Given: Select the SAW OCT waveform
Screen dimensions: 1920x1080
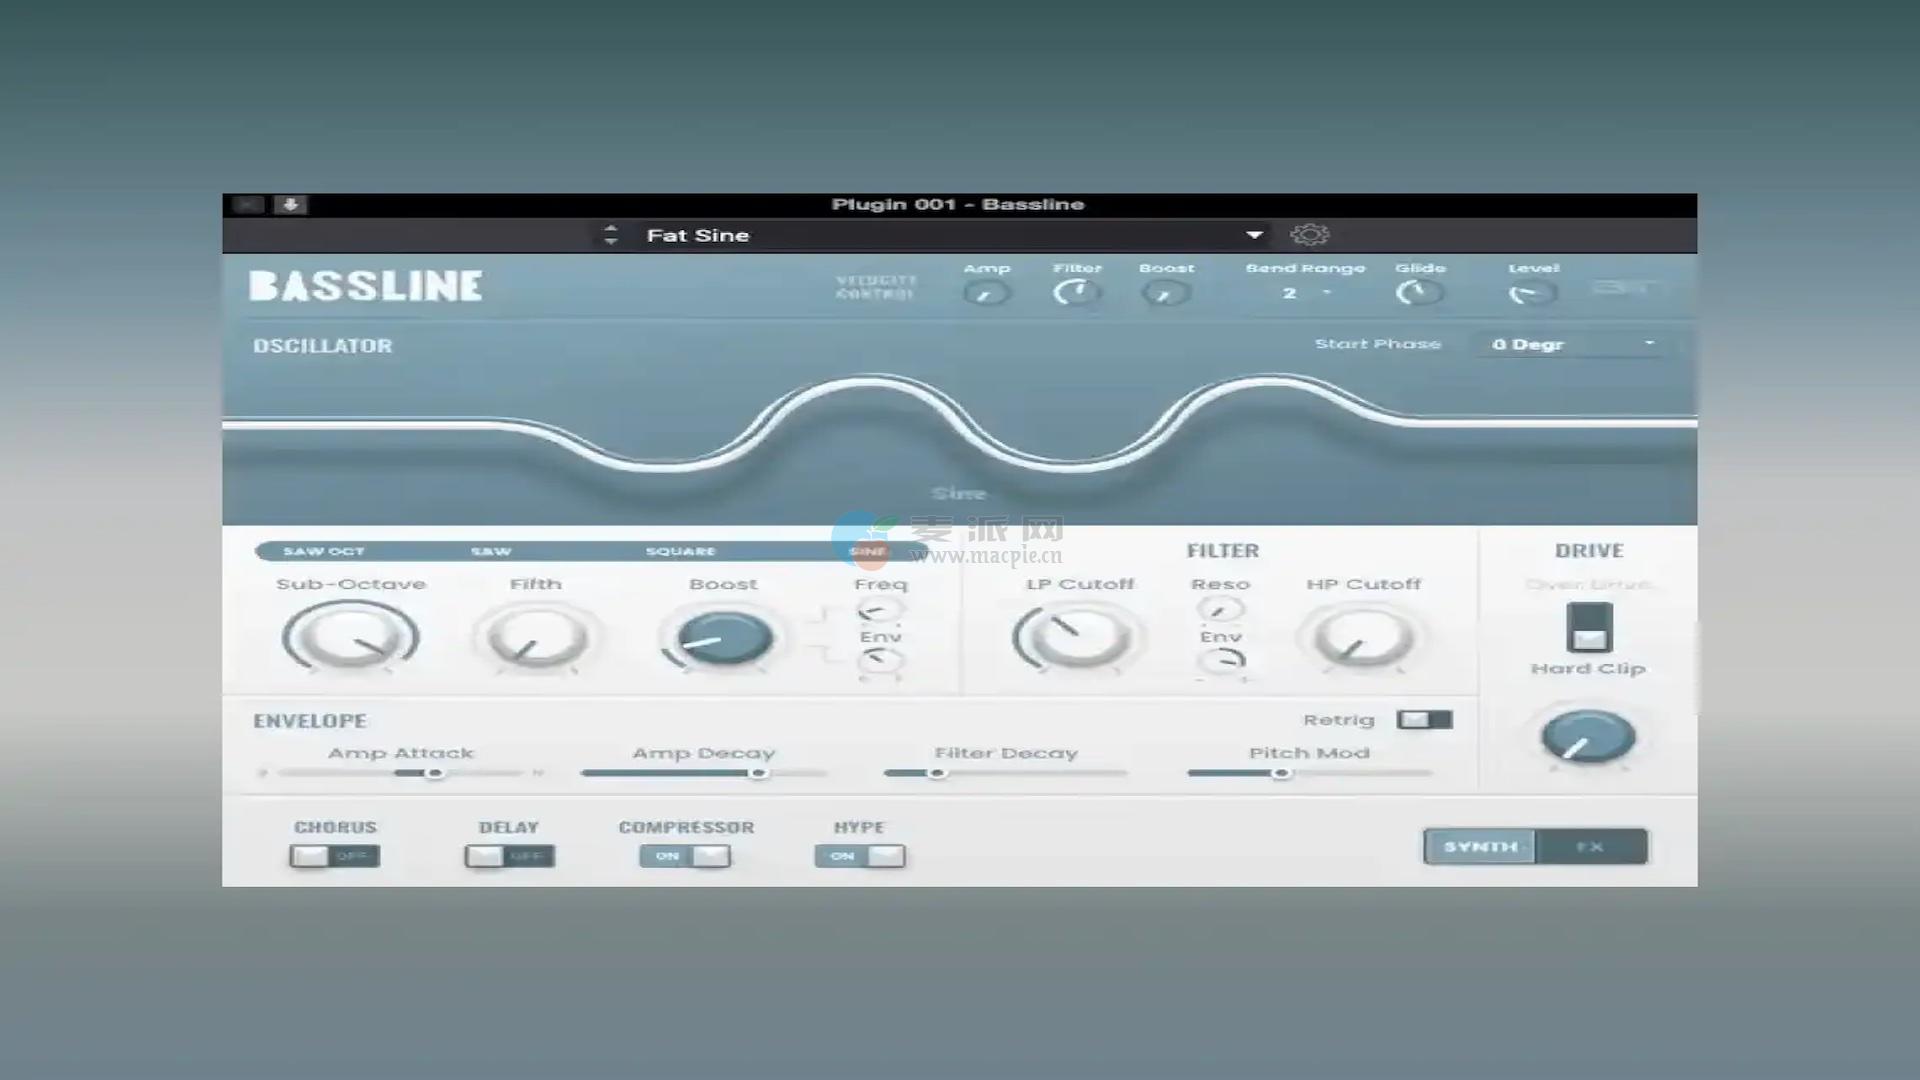Looking at the screenshot, I should 323,552.
